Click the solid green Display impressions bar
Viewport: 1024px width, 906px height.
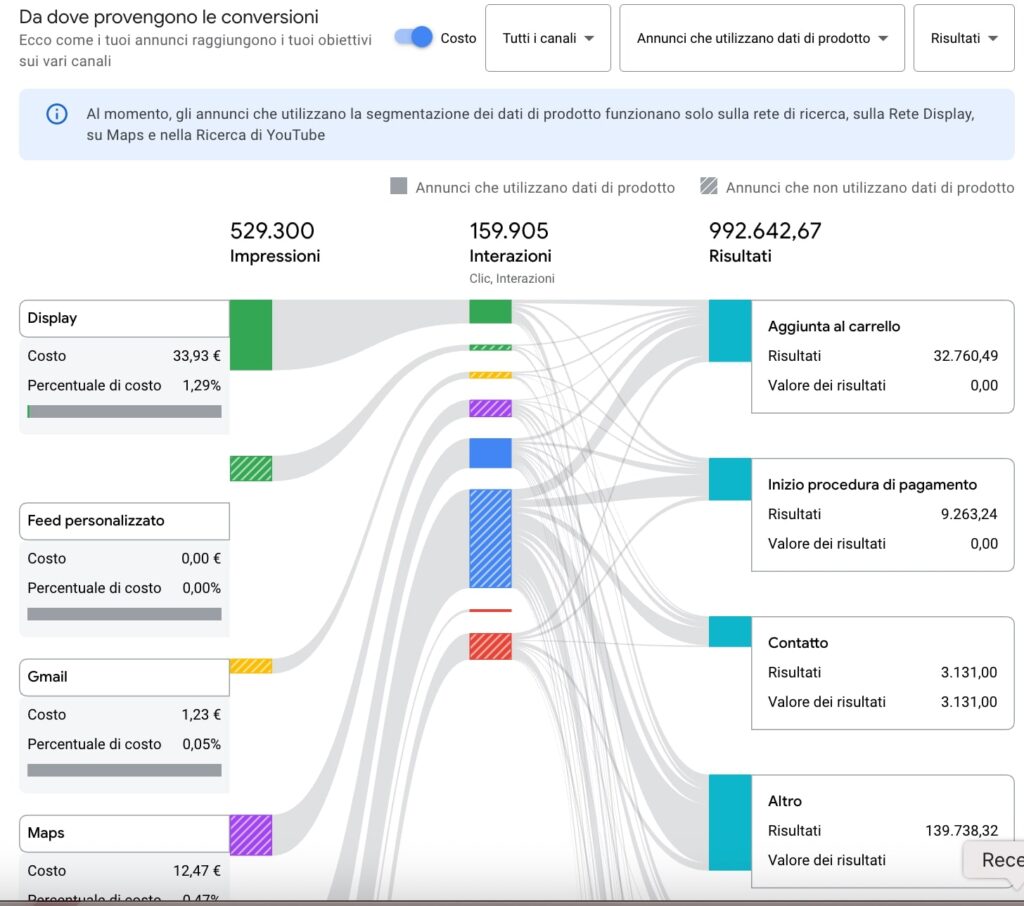tap(250, 335)
